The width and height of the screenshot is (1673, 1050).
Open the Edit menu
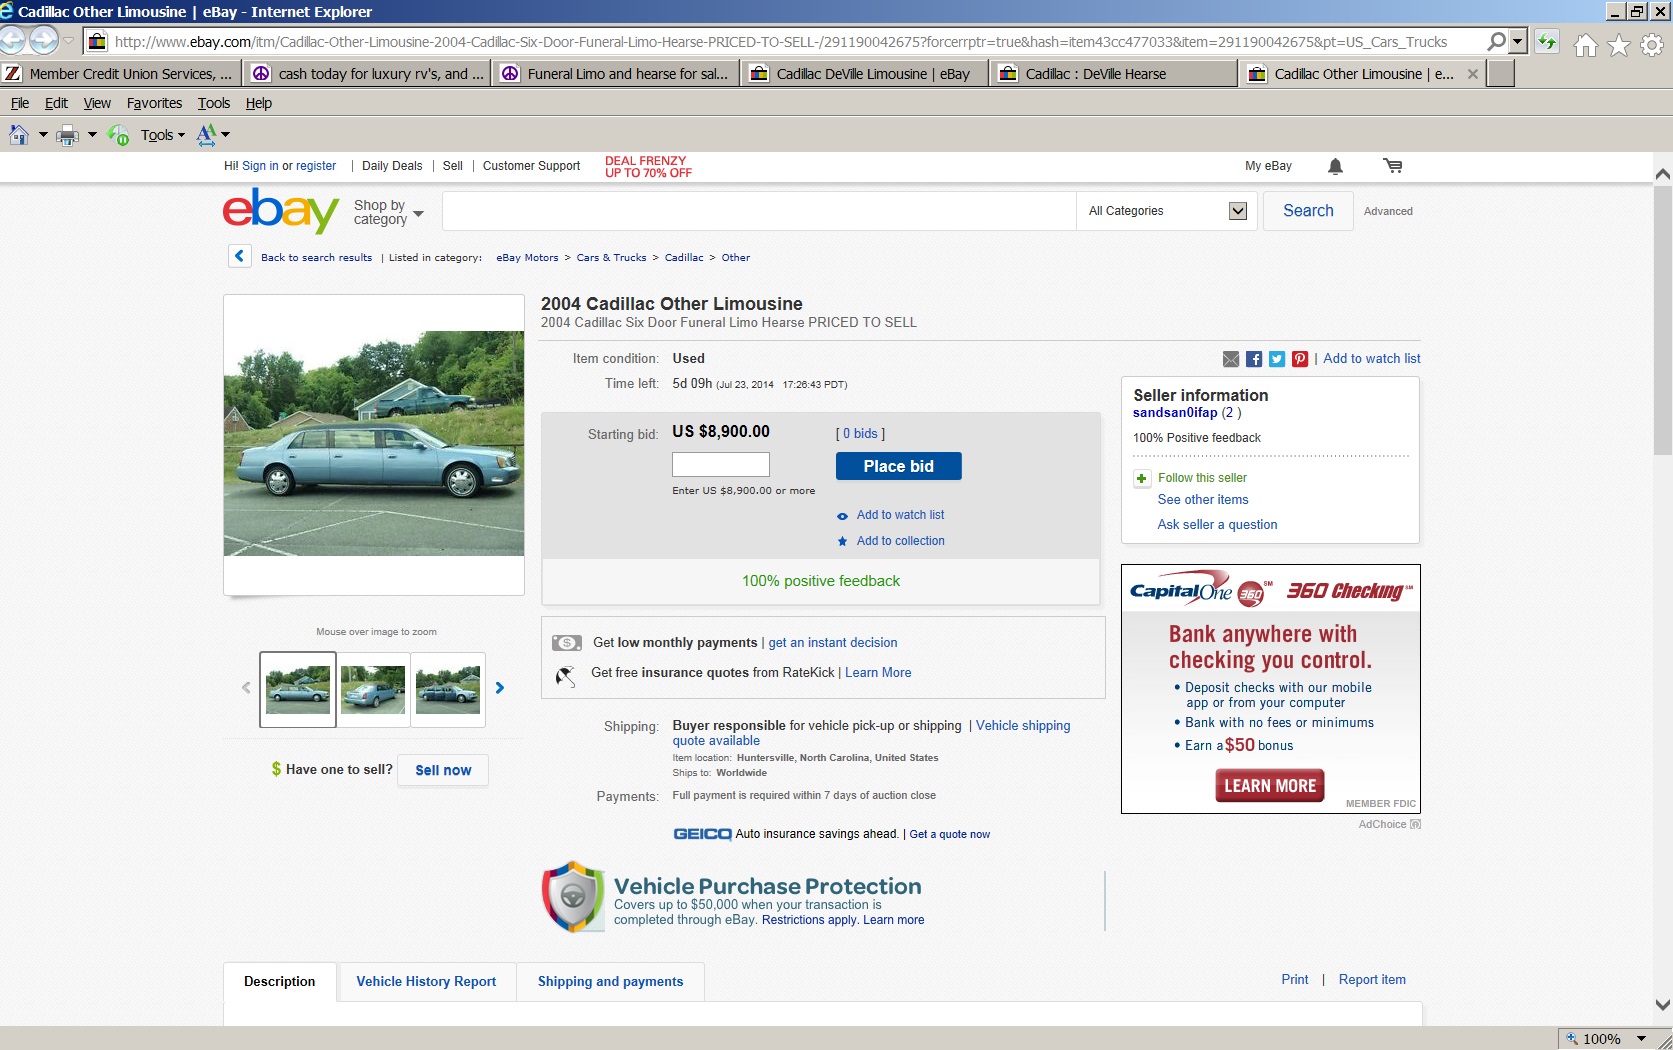click(x=56, y=103)
